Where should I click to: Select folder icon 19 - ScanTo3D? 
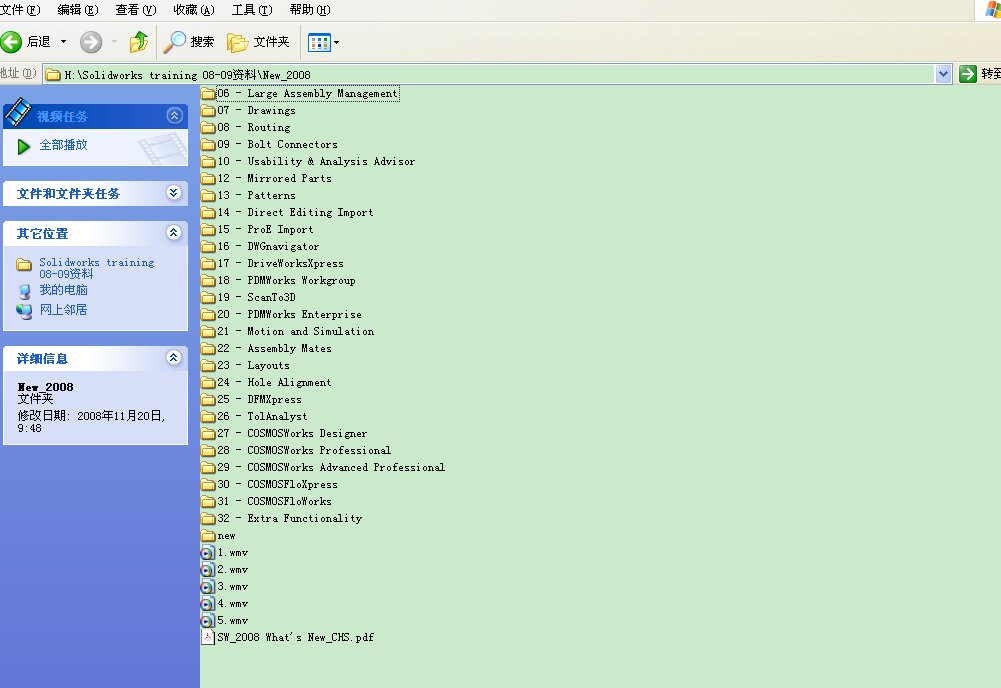[x=208, y=297]
